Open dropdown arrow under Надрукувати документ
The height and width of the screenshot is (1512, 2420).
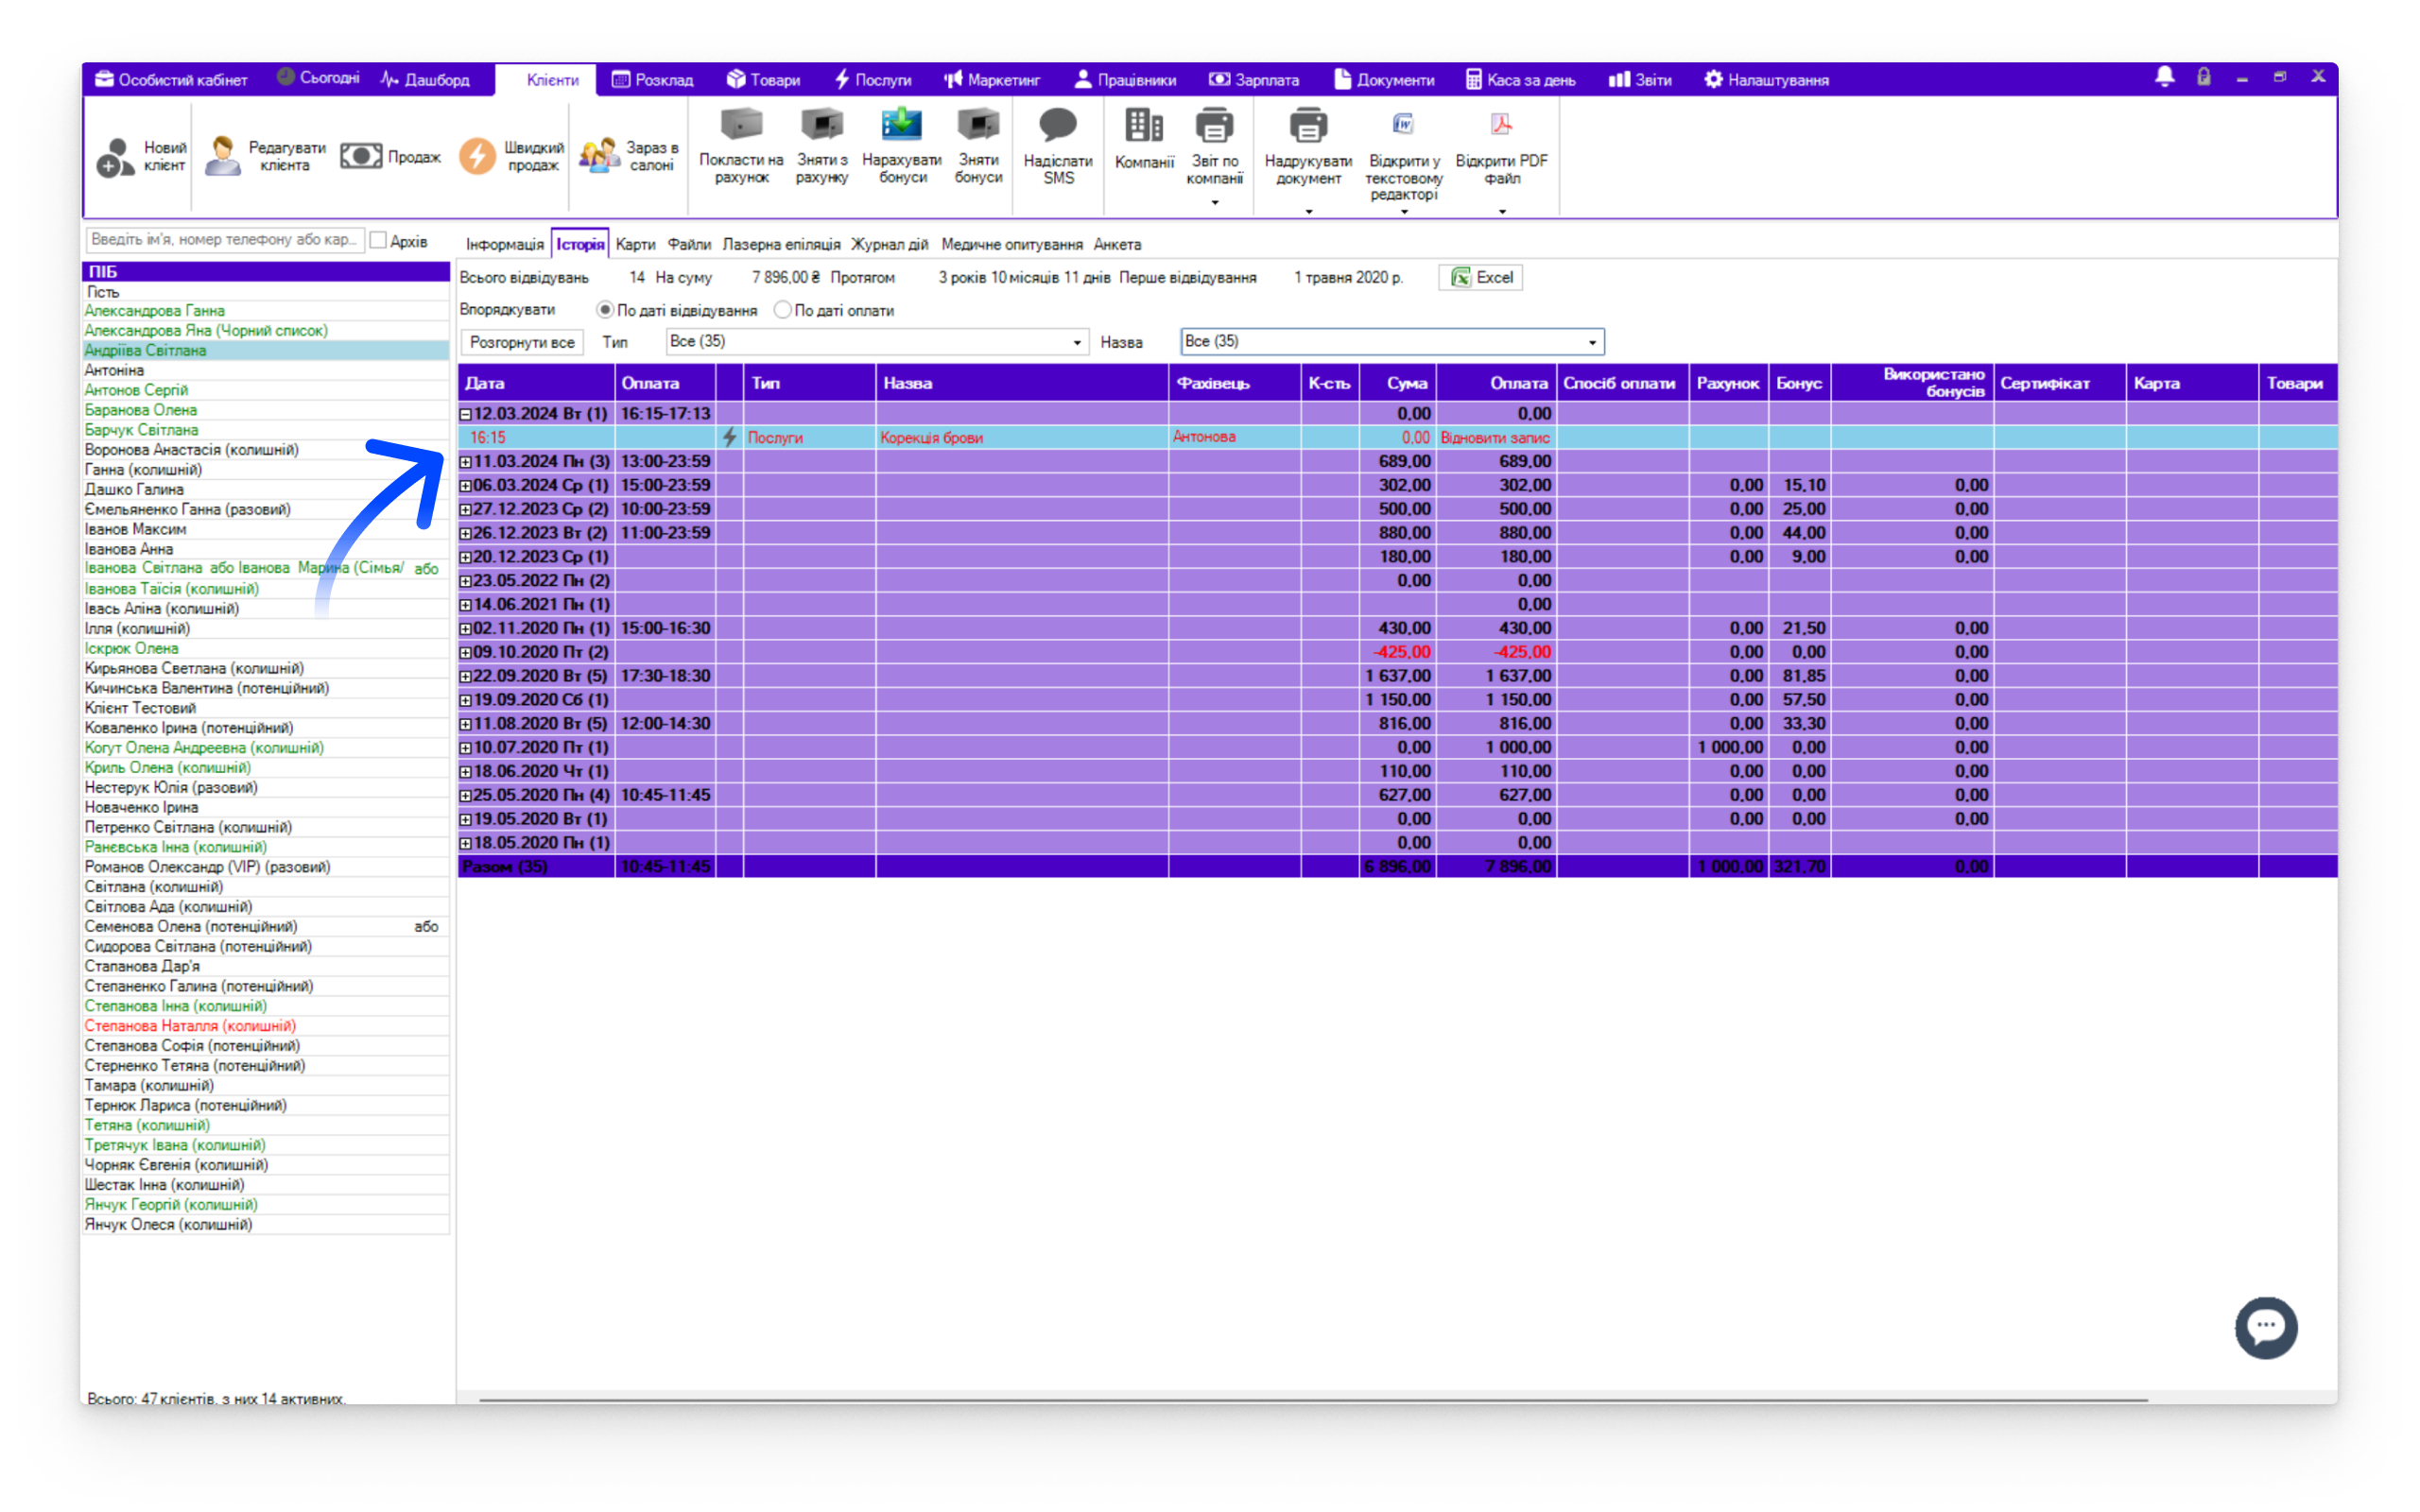pos(1308,212)
